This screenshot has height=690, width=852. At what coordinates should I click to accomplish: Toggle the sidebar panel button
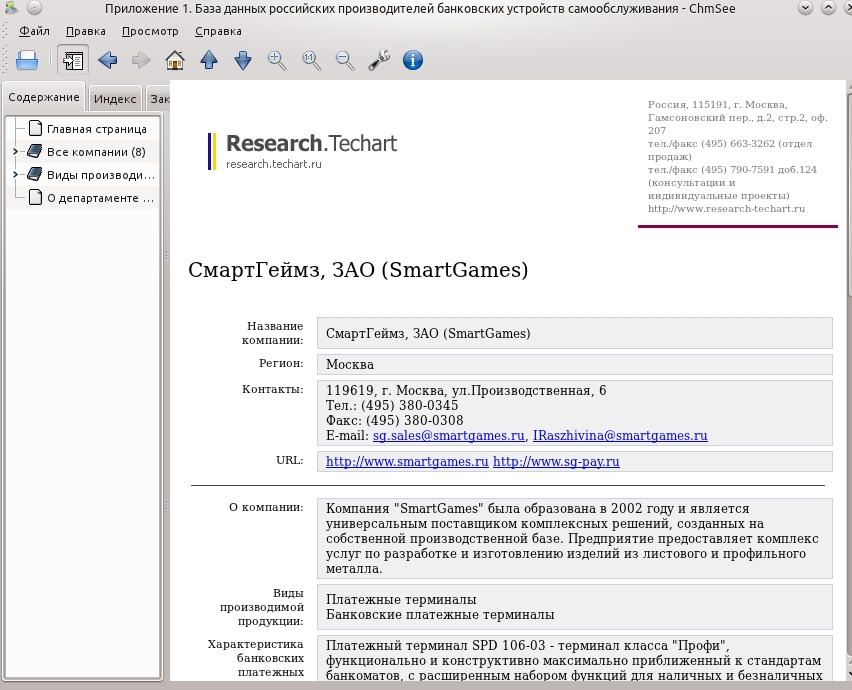coord(73,60)
